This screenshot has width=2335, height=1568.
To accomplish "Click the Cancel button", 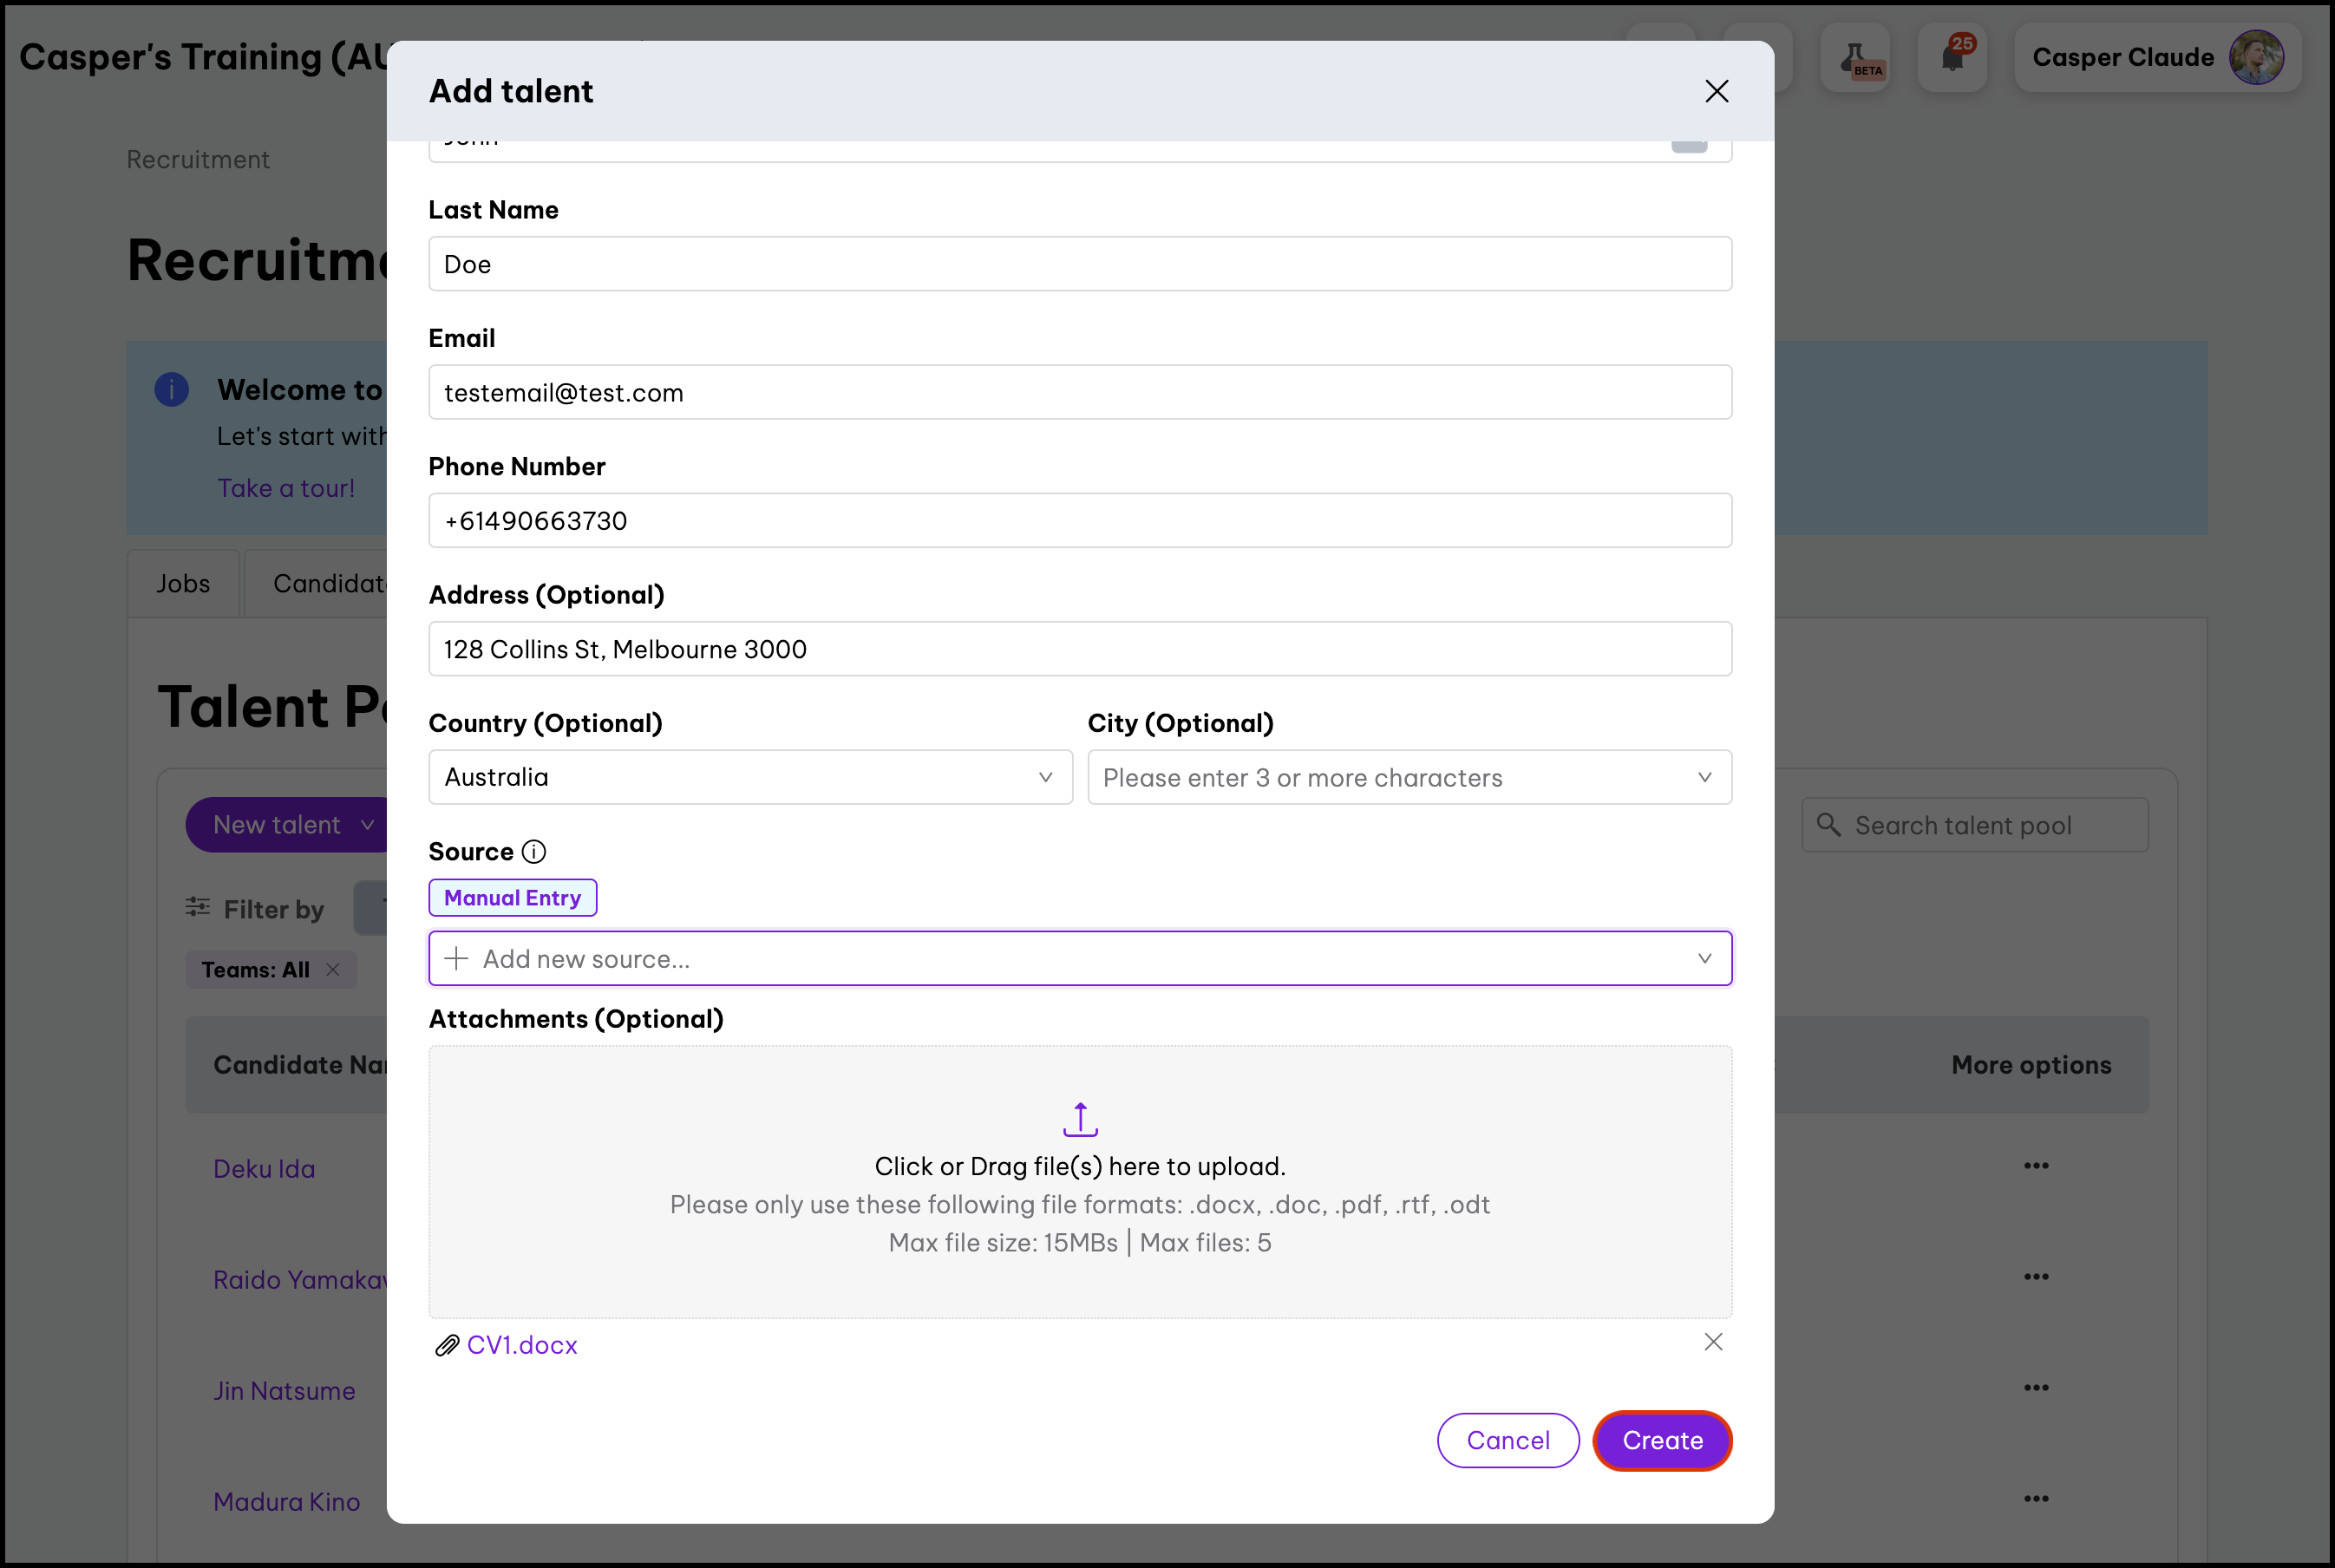I will tap(1507, 1440).
